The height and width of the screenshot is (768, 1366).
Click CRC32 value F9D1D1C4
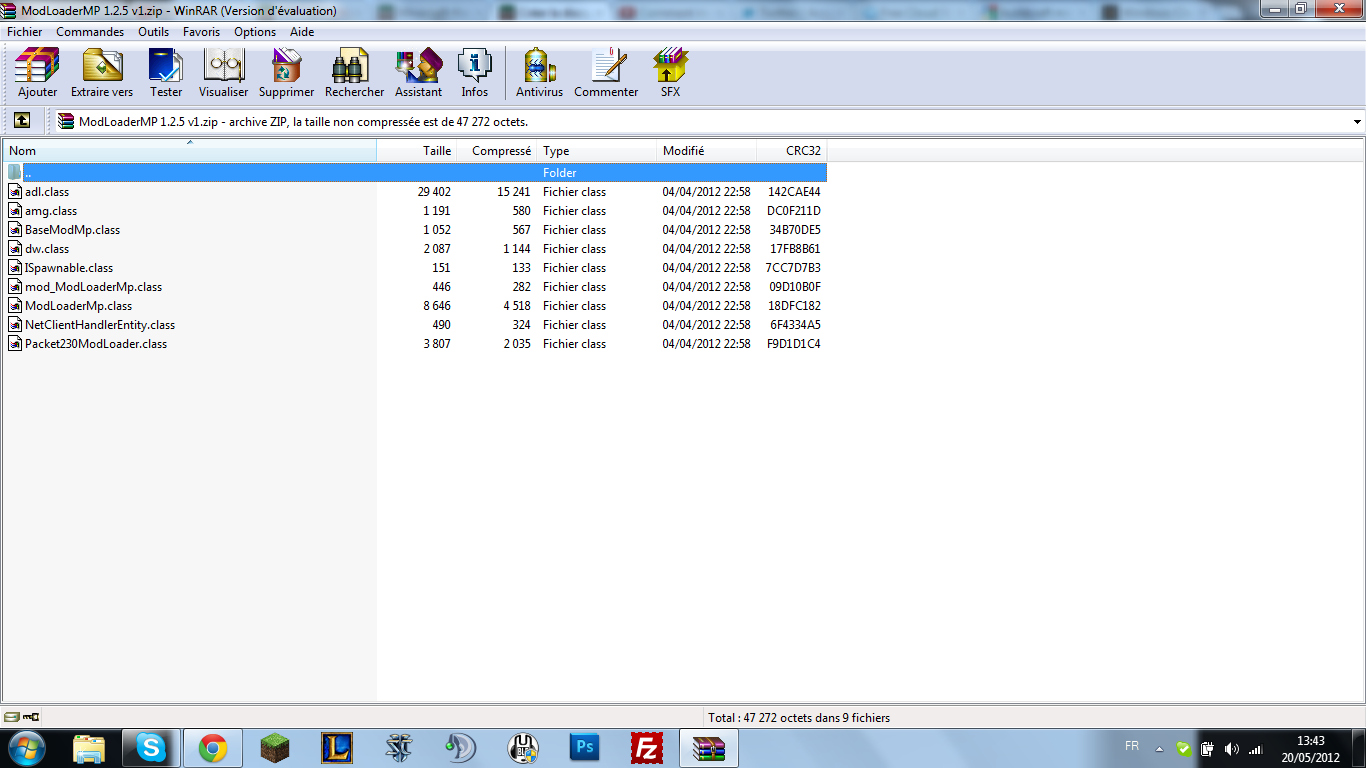coord(794,344)
